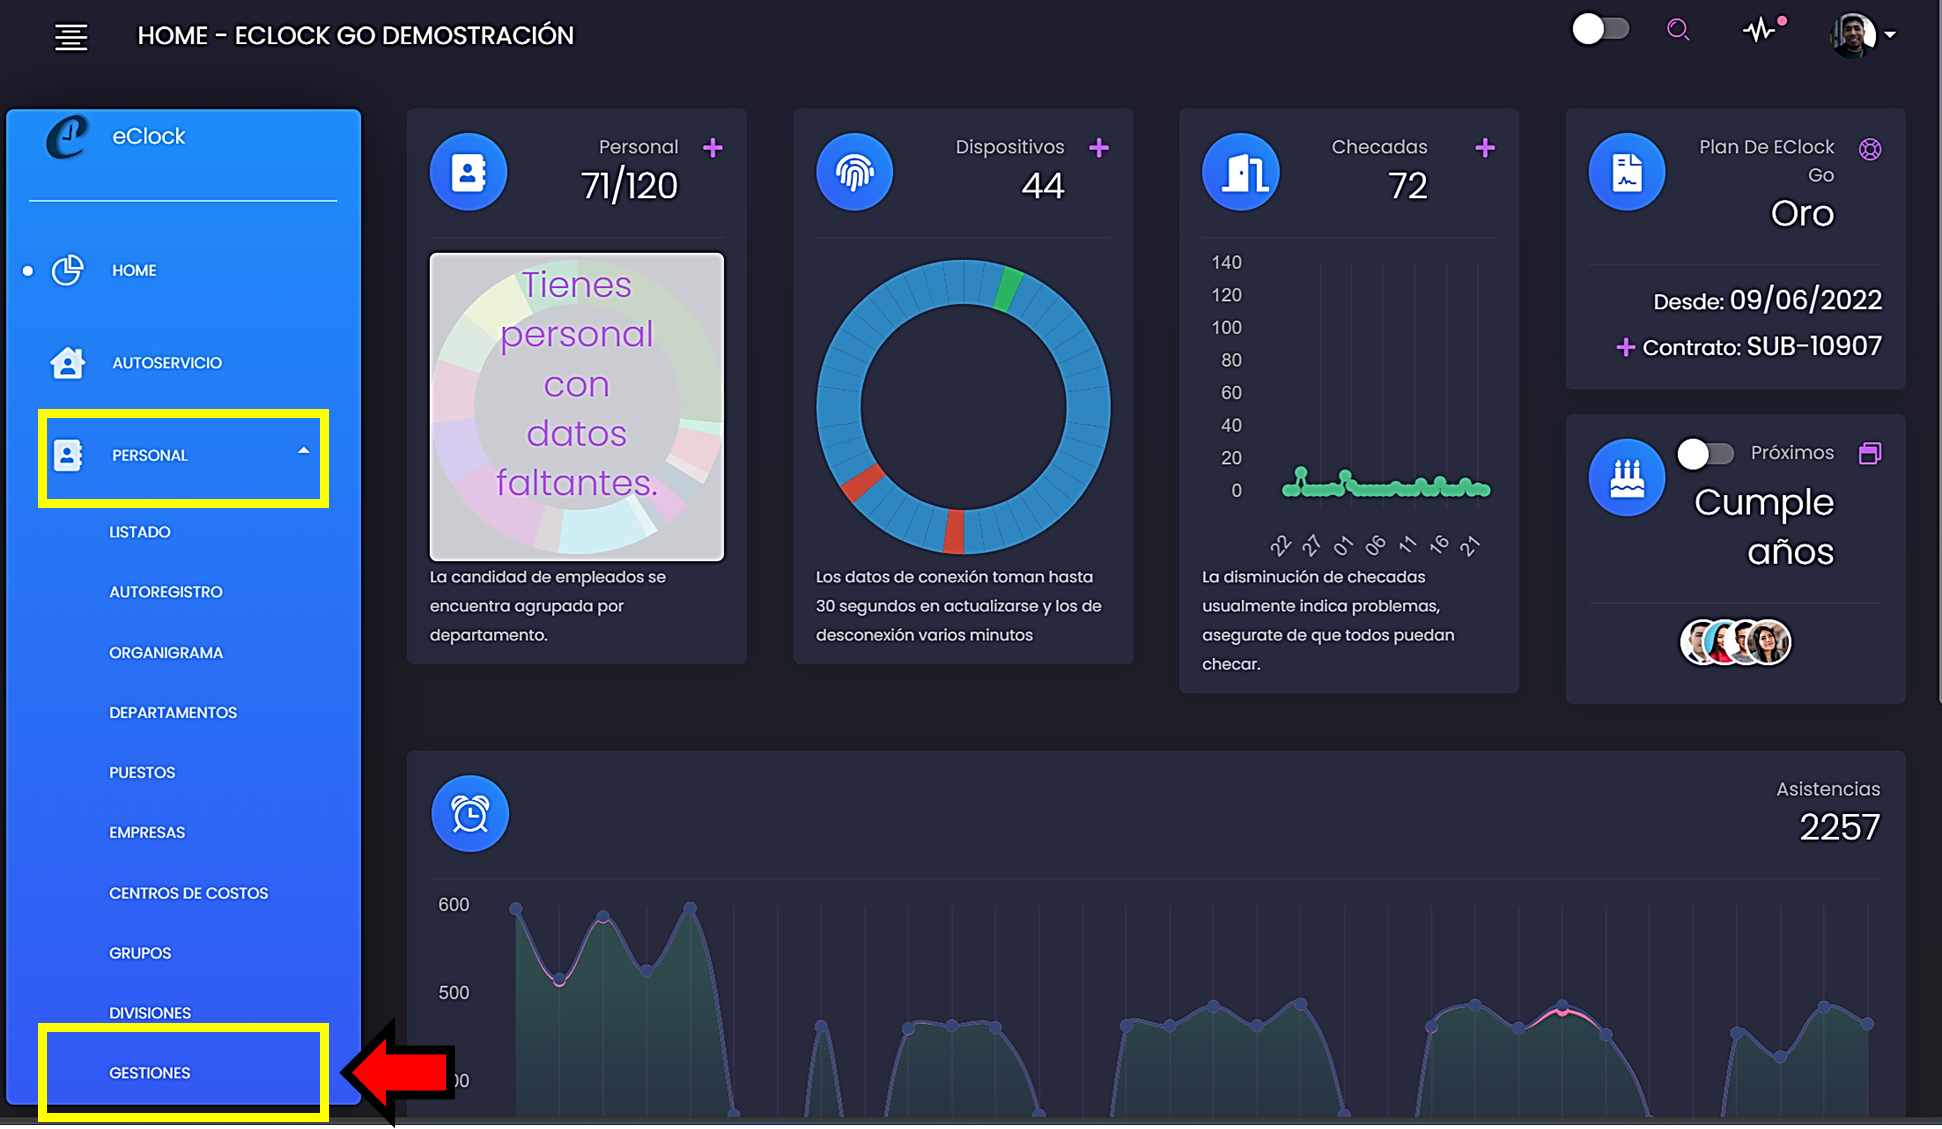
Task: Click the PERSONAL contact card sidebar icon
Action: (67, 455)
